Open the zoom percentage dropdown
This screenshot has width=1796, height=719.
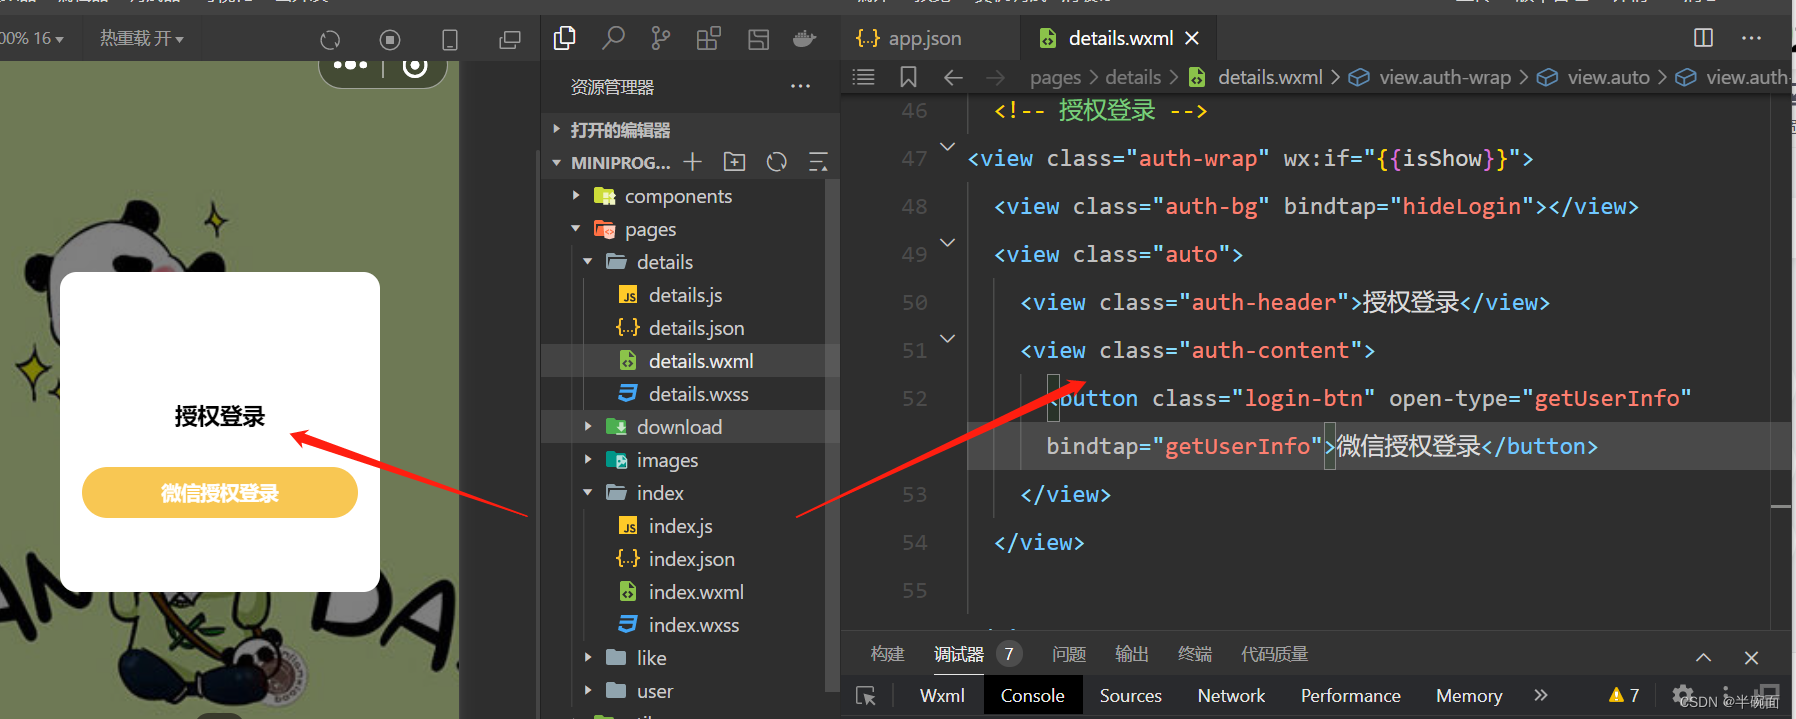click(32, 38)
